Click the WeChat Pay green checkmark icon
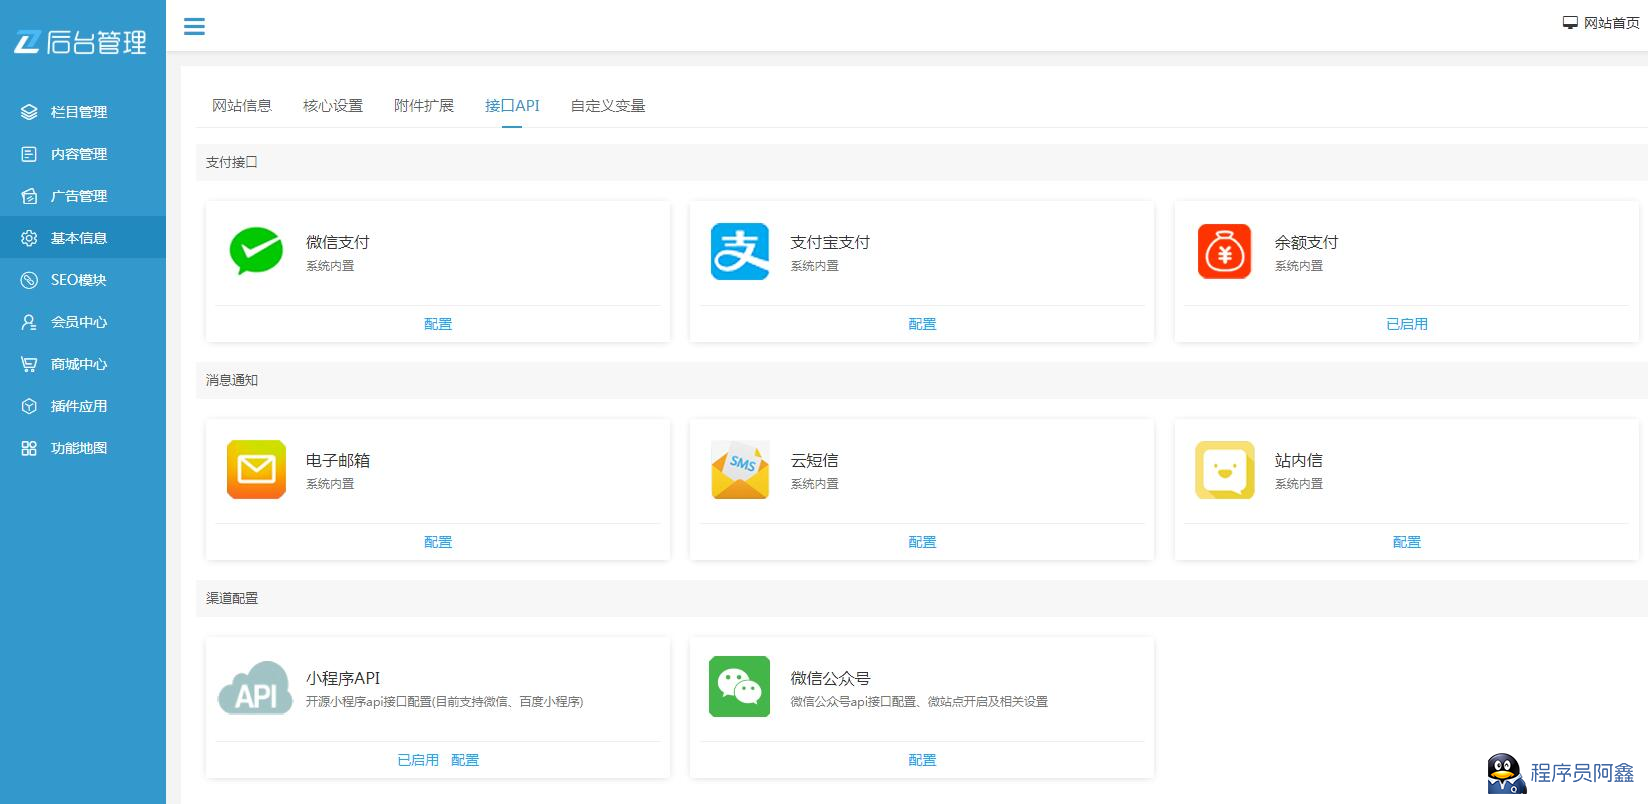The width and height of the screenshot is (1648, 804). [256, 251]
